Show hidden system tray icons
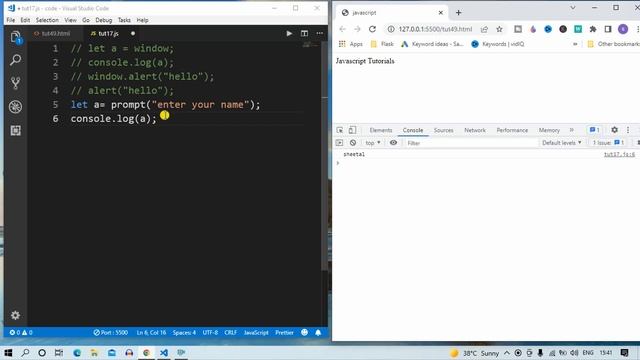 click(507, 353)
